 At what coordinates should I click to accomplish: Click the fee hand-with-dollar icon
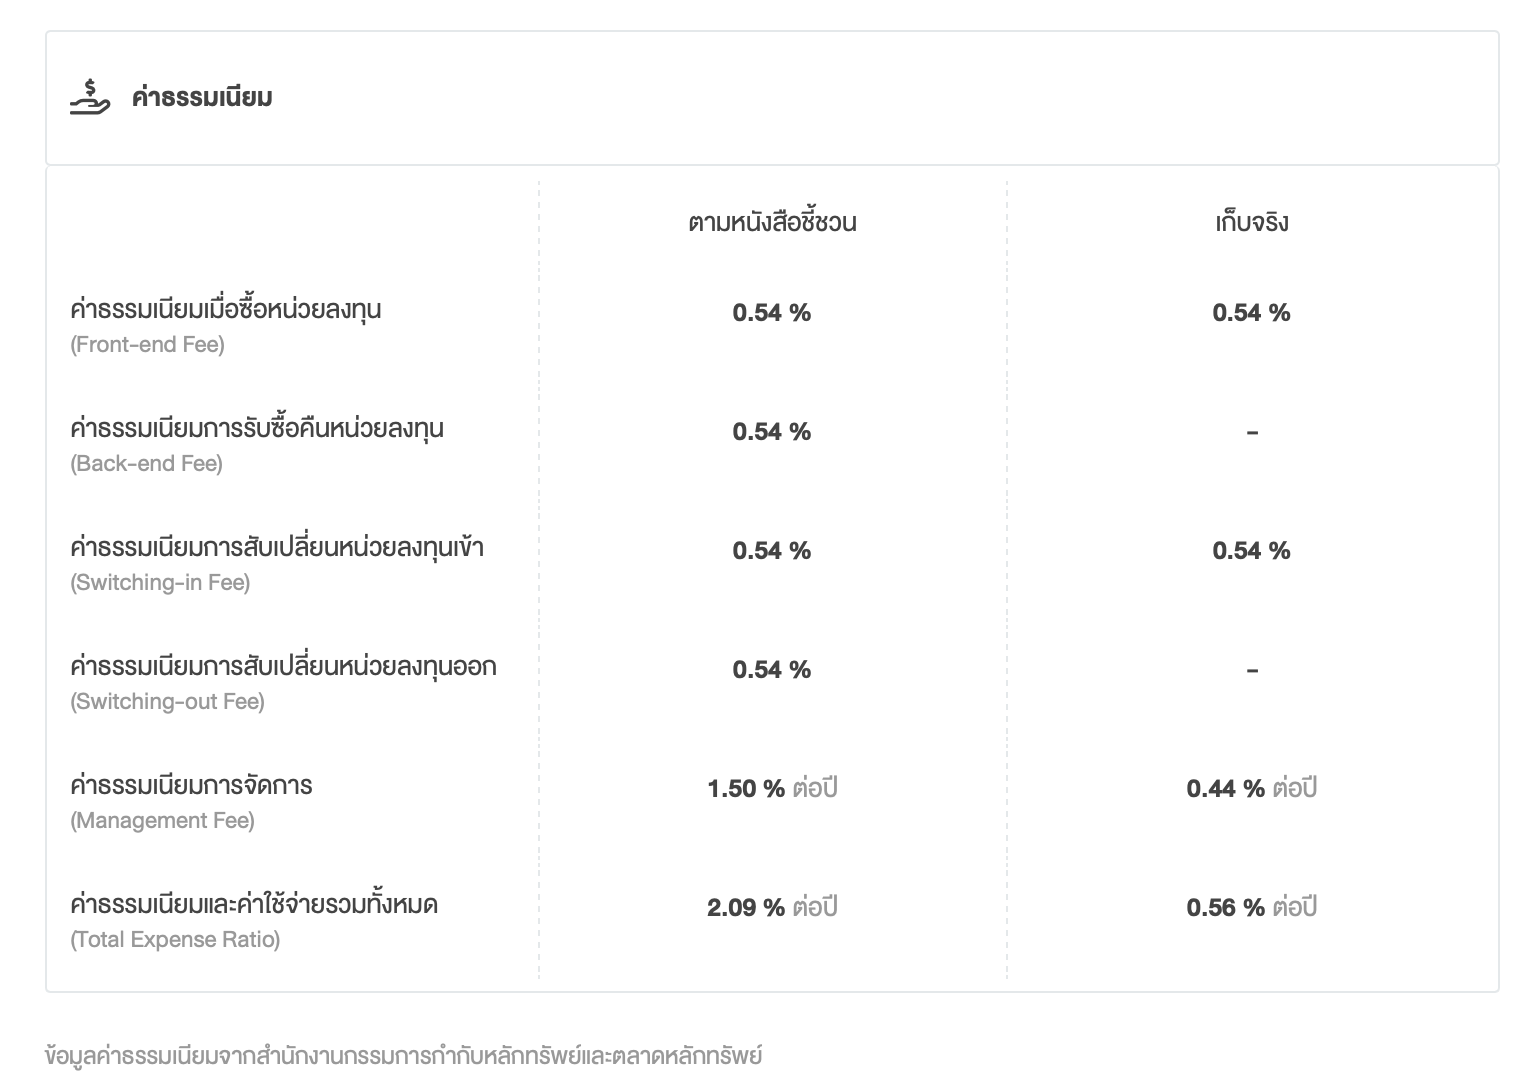90,98
